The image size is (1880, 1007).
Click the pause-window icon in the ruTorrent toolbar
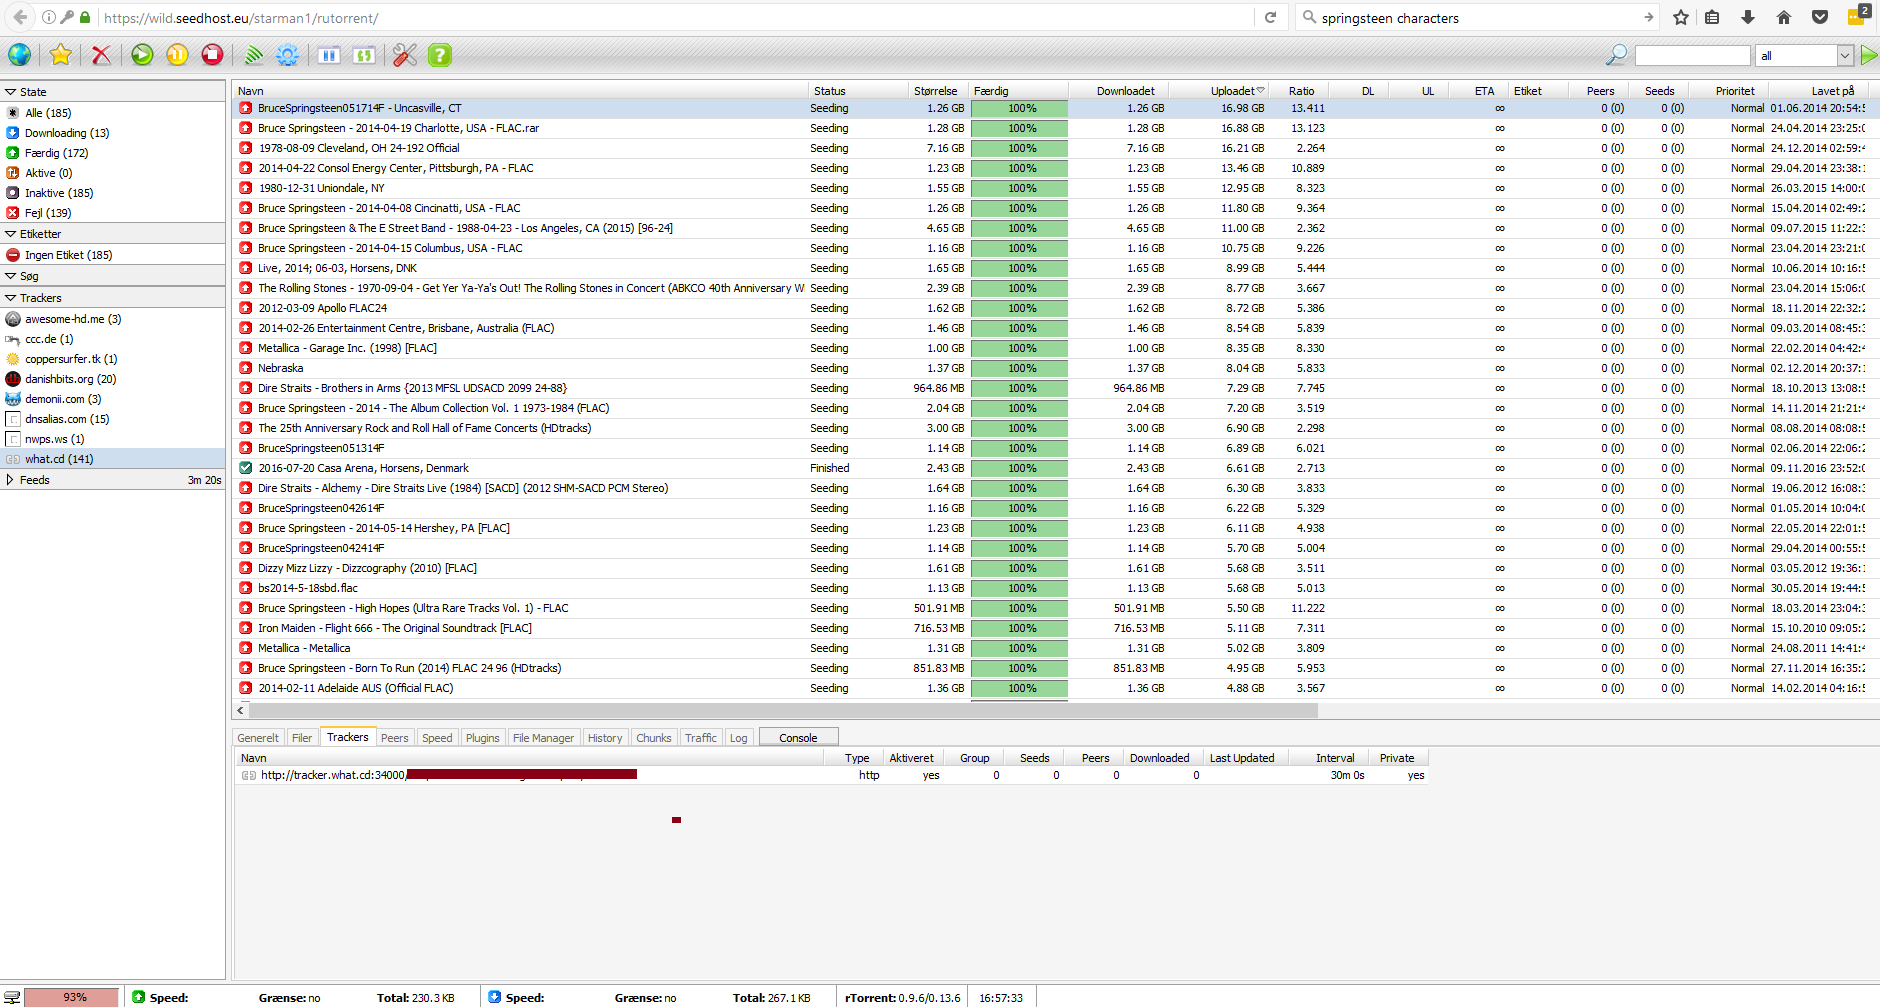pyautogui.click(x=329, y=55)
